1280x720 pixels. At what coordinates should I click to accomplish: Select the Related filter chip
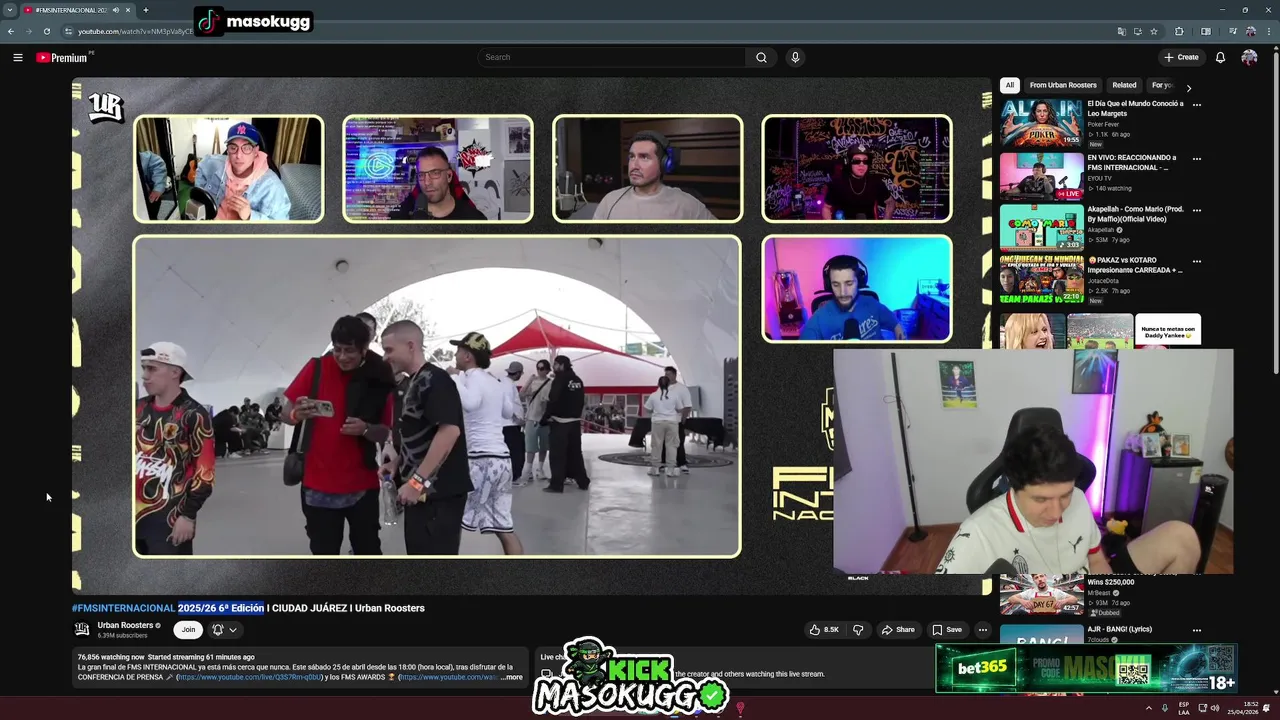point(1124,85)
